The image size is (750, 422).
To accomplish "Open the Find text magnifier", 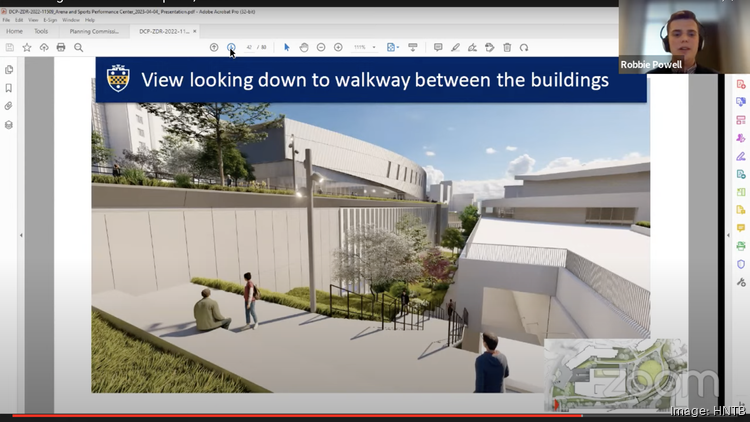I will 78,47.
